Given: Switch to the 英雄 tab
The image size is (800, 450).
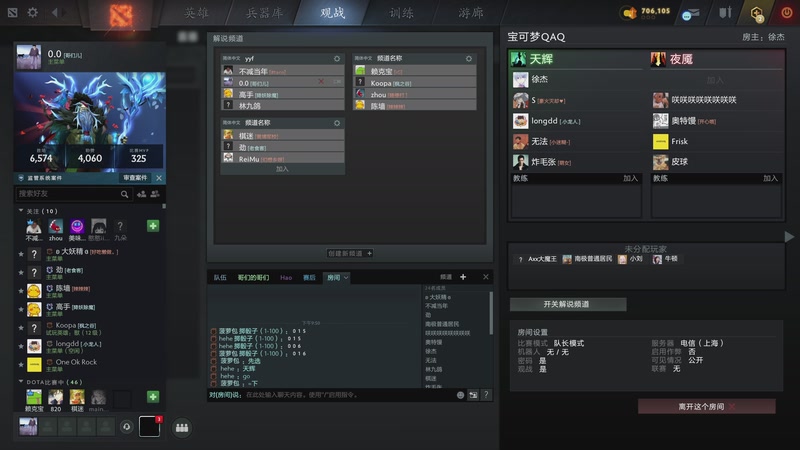Looking at the screenshot, I should point(196,13).
